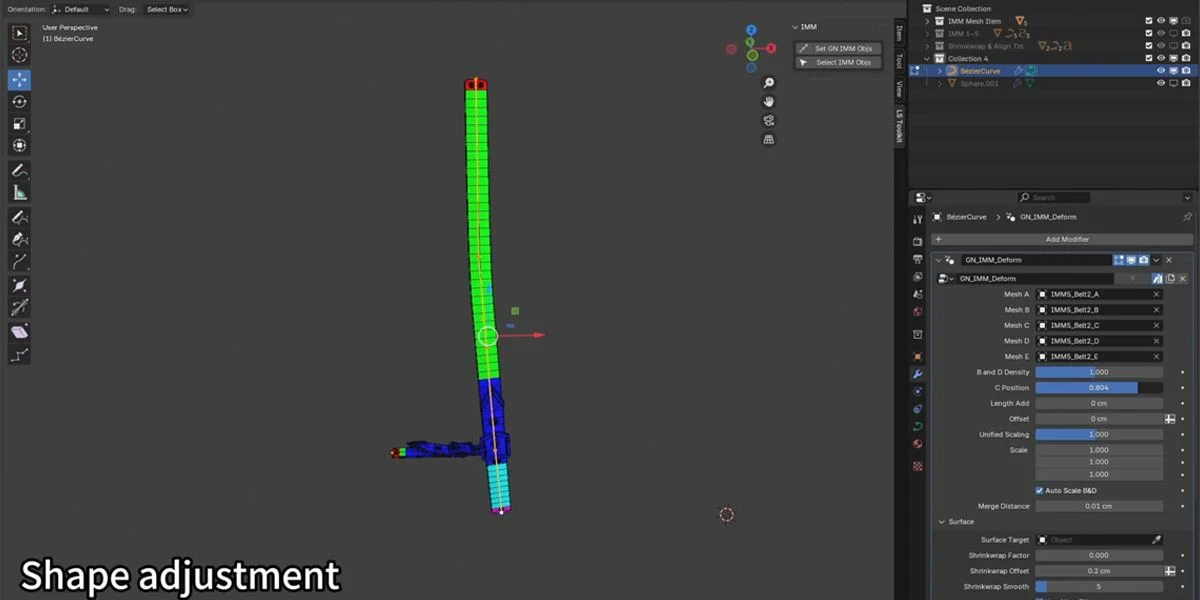Image resolution: width=1200 pixels, height=600 pixels.
Task: Collapse the Collection 4 outliner entry
Action: pyautogui.click(x=926, y=58)
